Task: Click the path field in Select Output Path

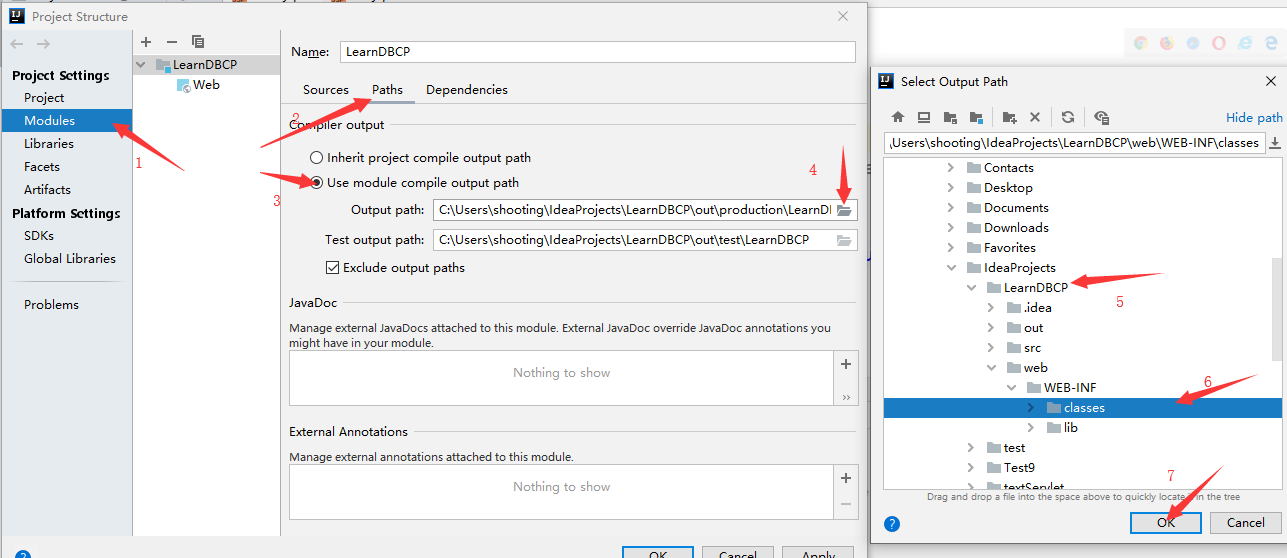Action: click(1076, 143)
